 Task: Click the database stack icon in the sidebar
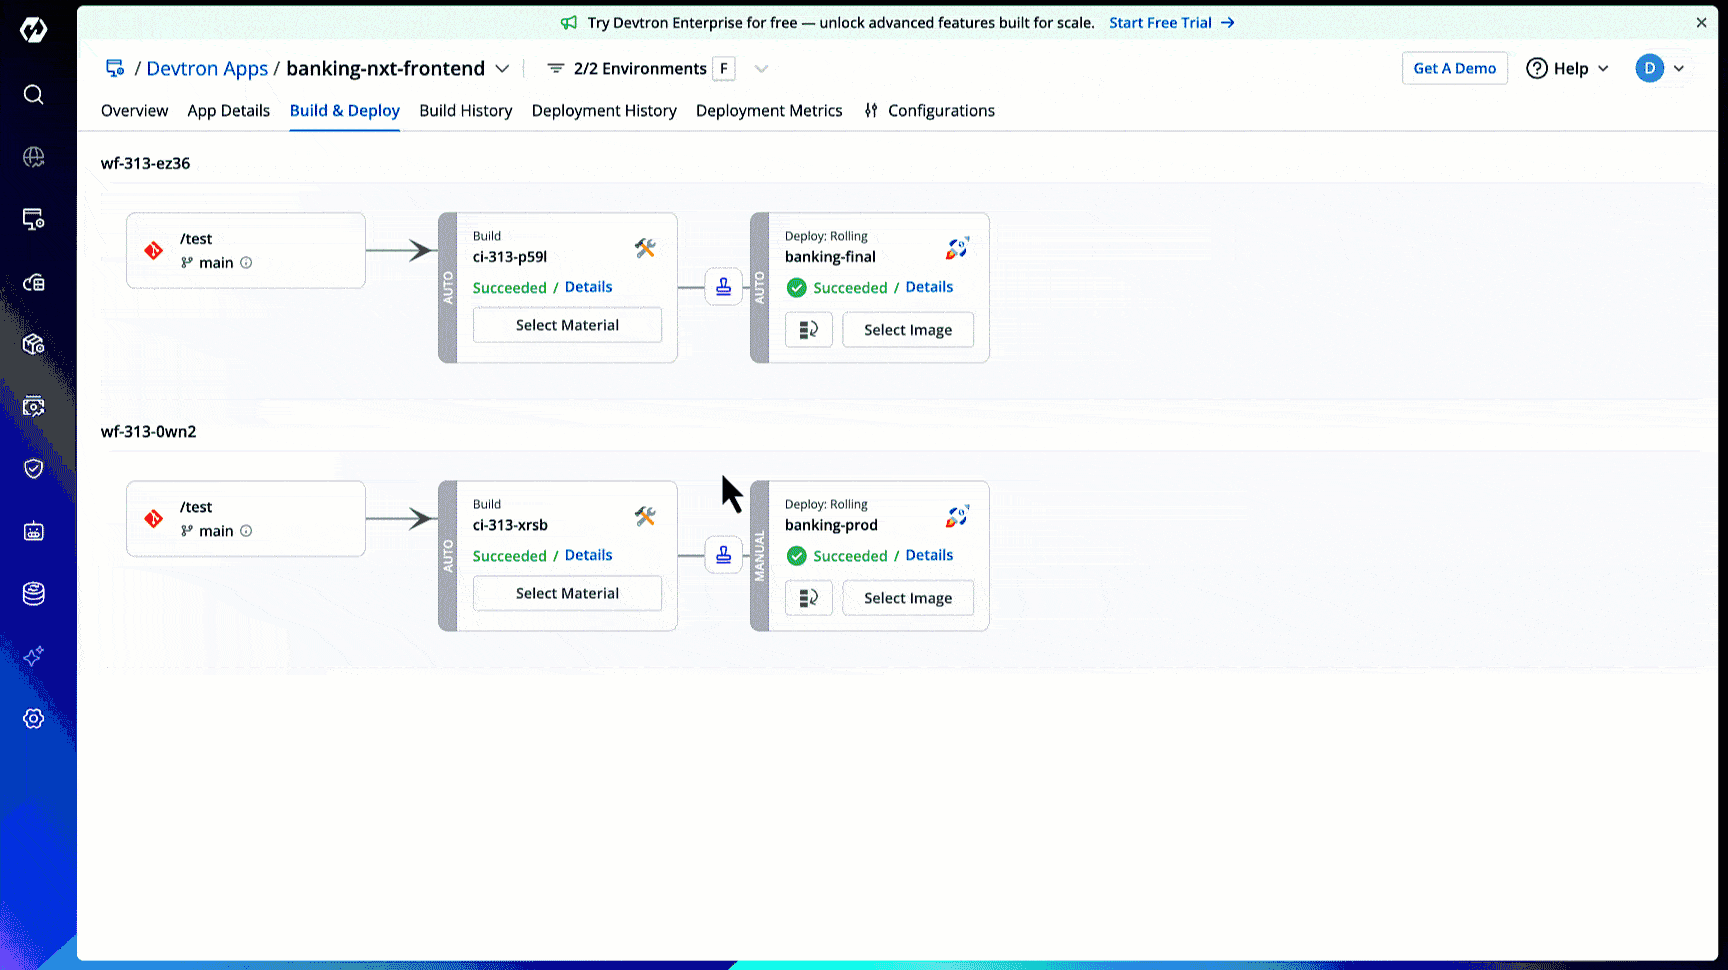tap(33, 594)
